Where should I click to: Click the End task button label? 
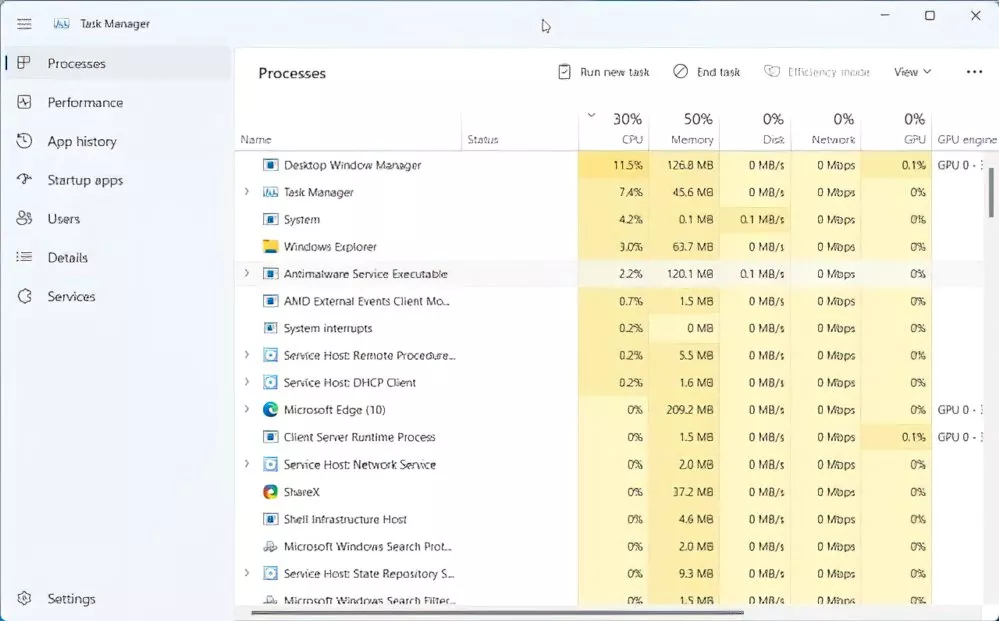pyautogui.click(x=718, y=72)
